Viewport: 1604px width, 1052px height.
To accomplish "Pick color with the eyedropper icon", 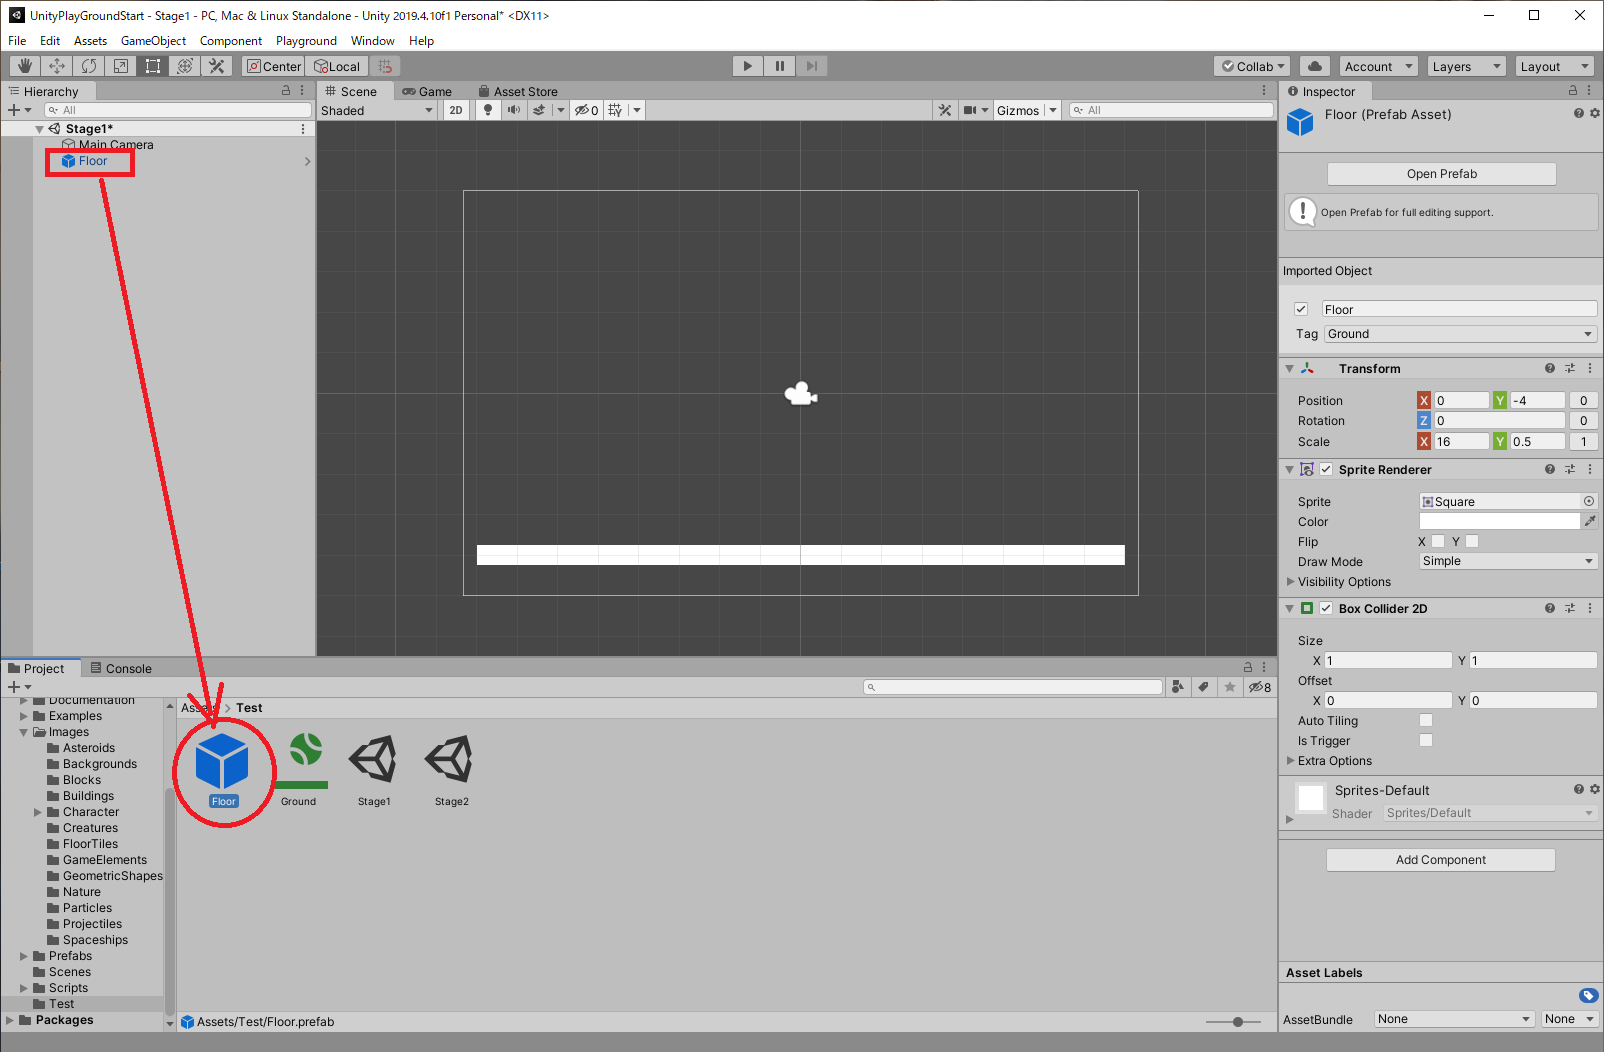I will pos(1590,521).
